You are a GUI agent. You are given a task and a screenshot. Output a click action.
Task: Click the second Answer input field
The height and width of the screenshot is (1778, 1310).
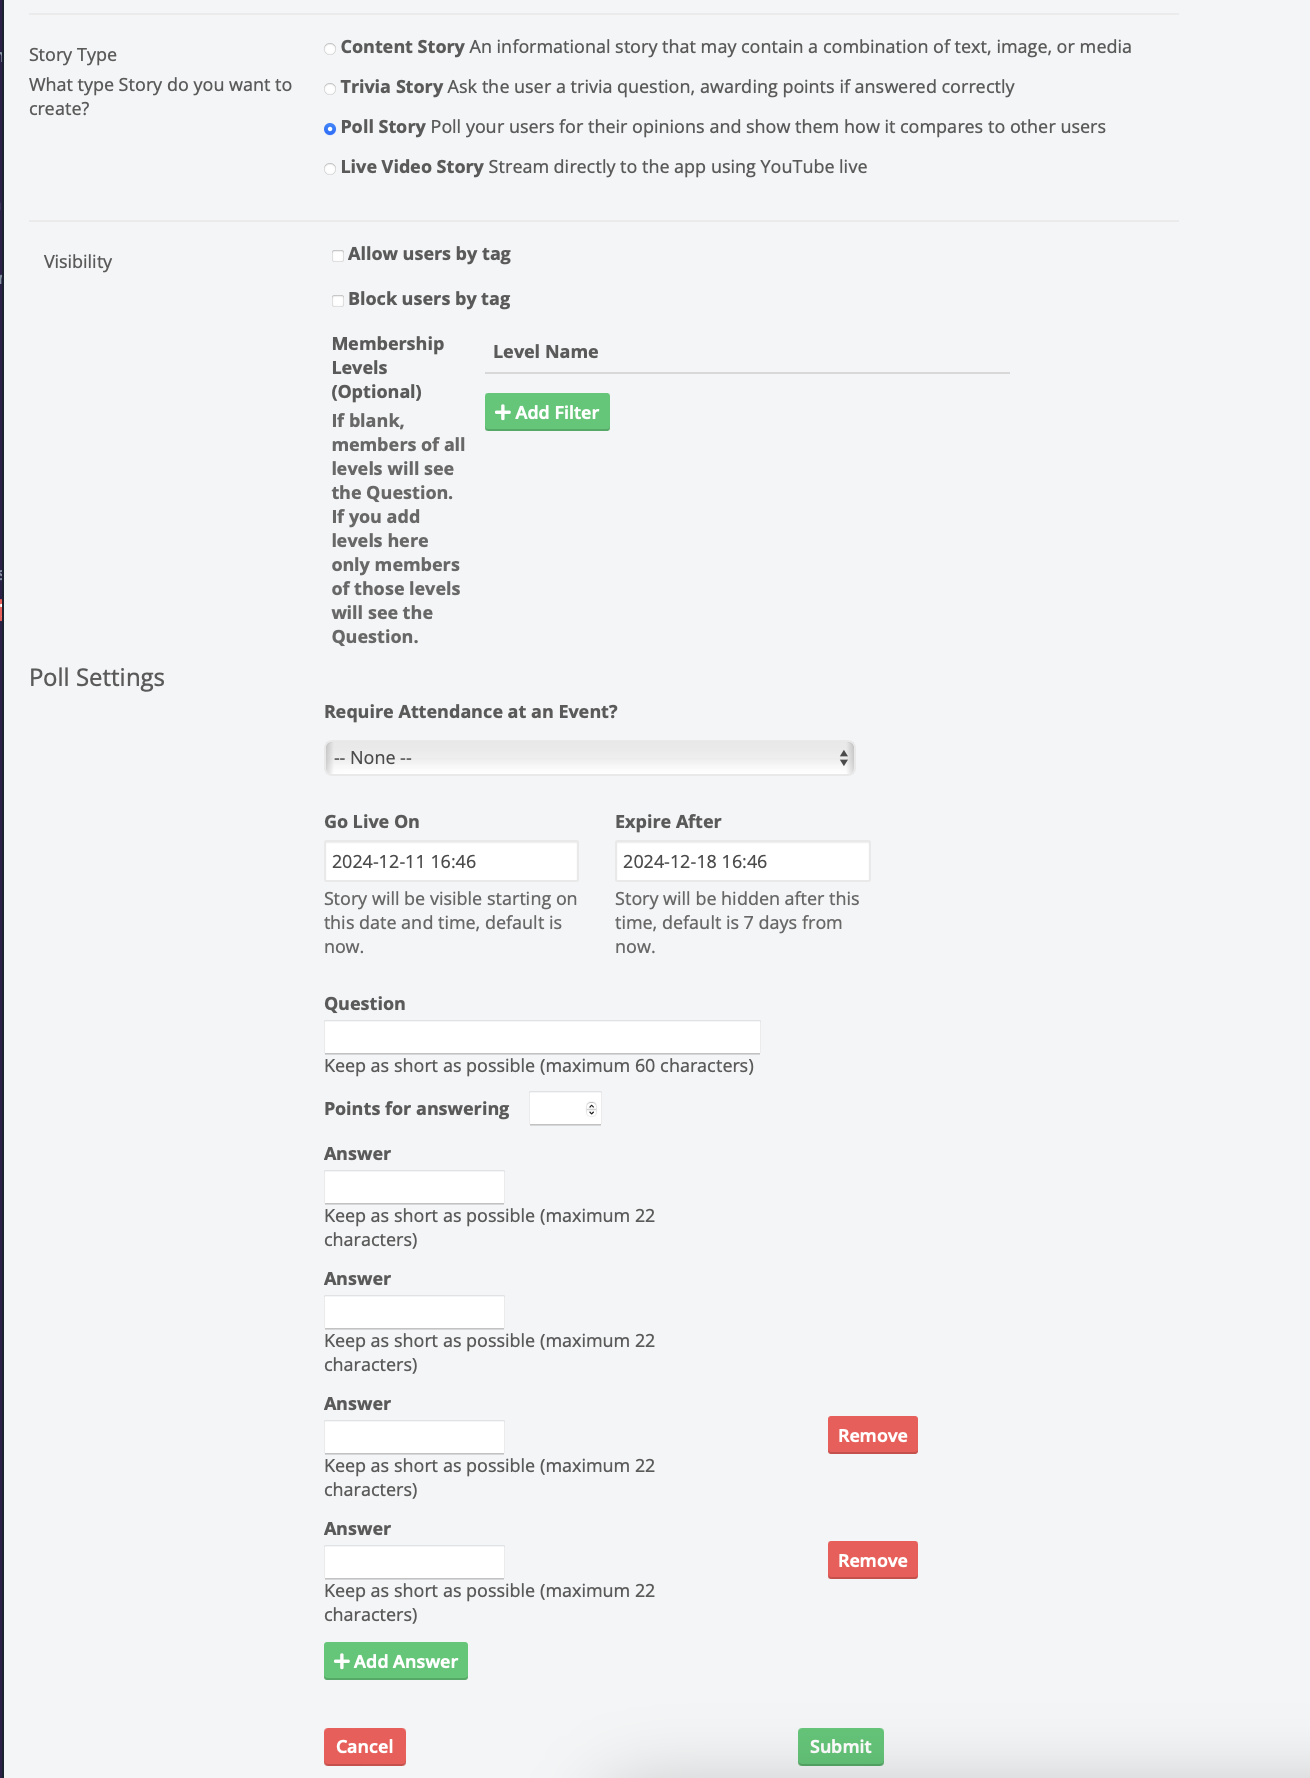tap(414, 1312)
